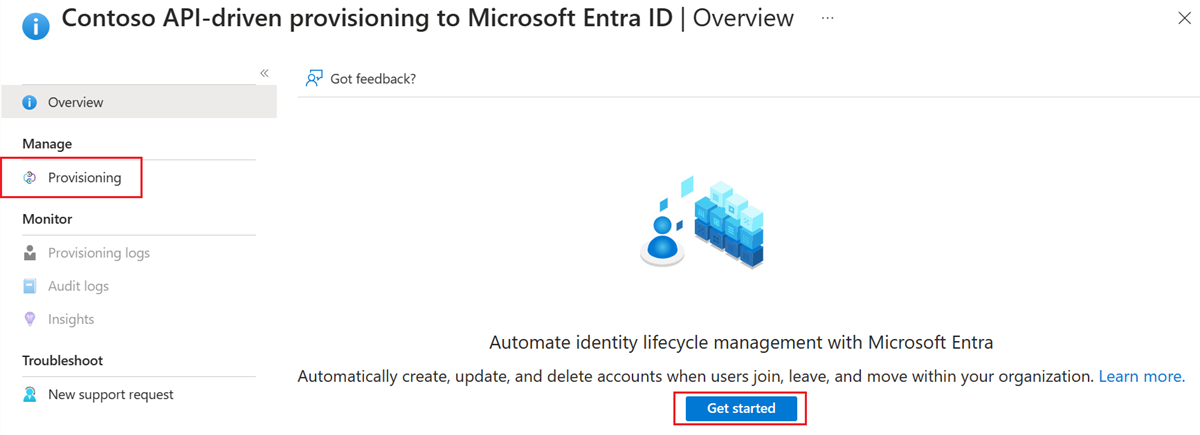Close the Overview pane with X
Image resolution: width=1200 pixels, height=435 pixels.
point(1184,19)
